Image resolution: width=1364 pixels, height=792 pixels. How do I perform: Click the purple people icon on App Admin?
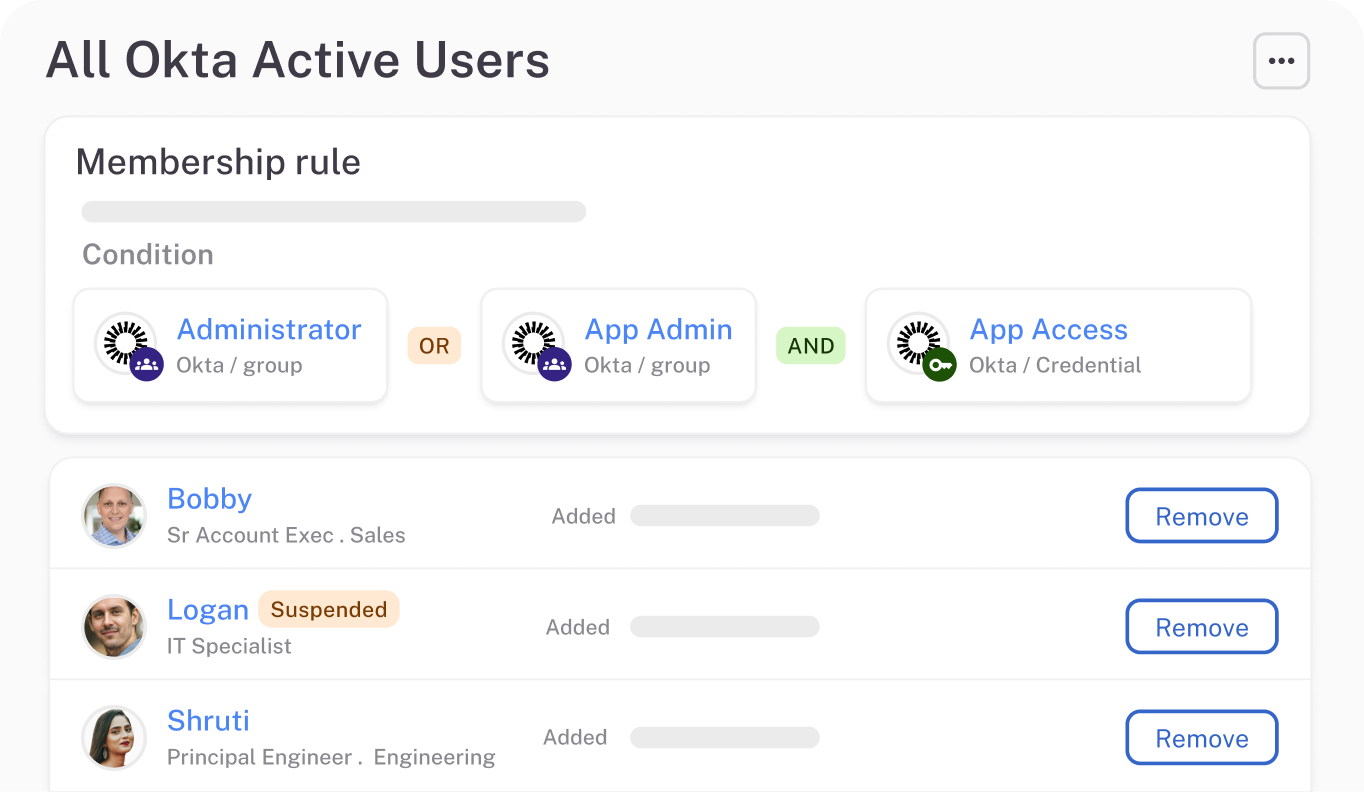tap(556, 365)
